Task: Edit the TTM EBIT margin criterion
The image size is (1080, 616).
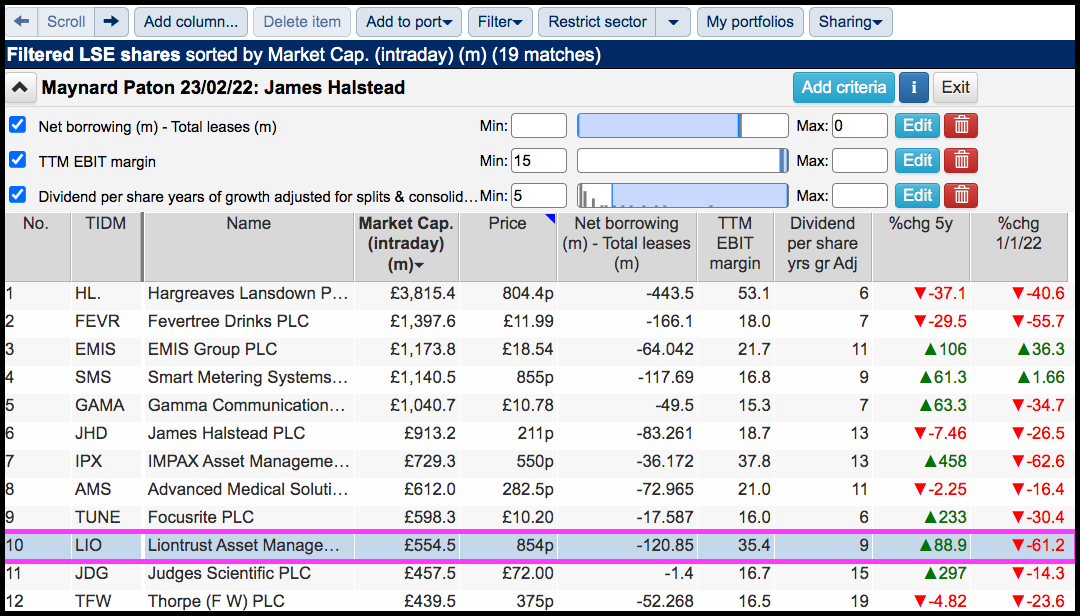Action: 917,161
